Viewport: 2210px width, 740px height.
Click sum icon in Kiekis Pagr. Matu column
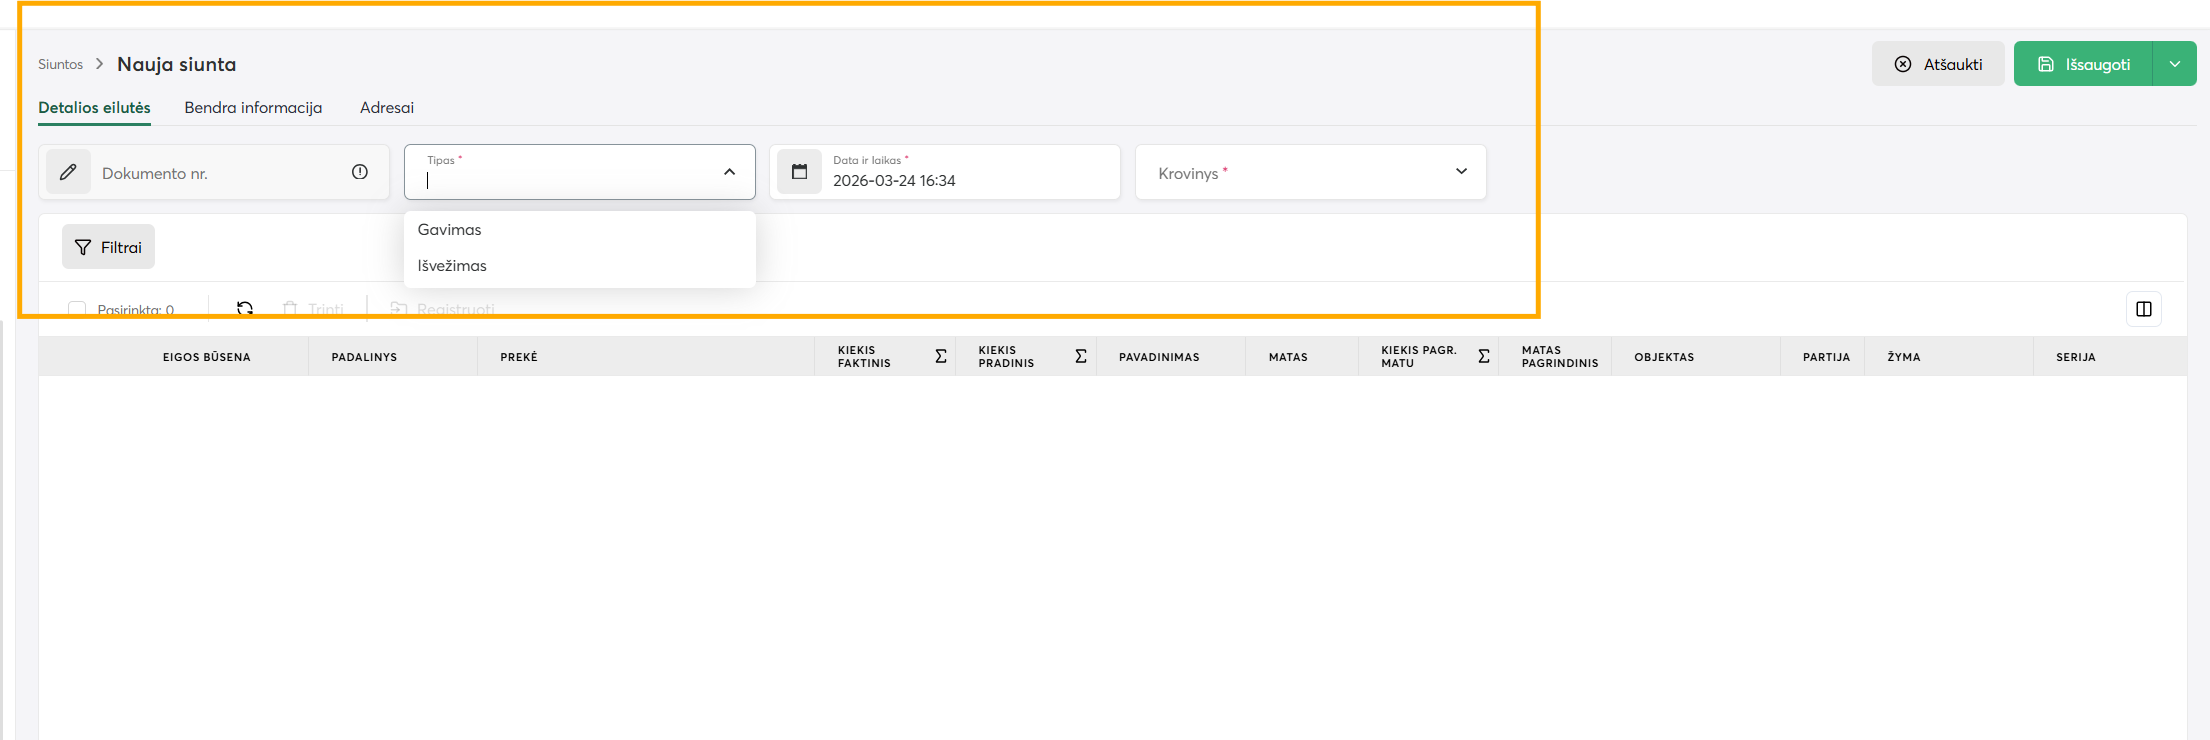point(1484,356)
